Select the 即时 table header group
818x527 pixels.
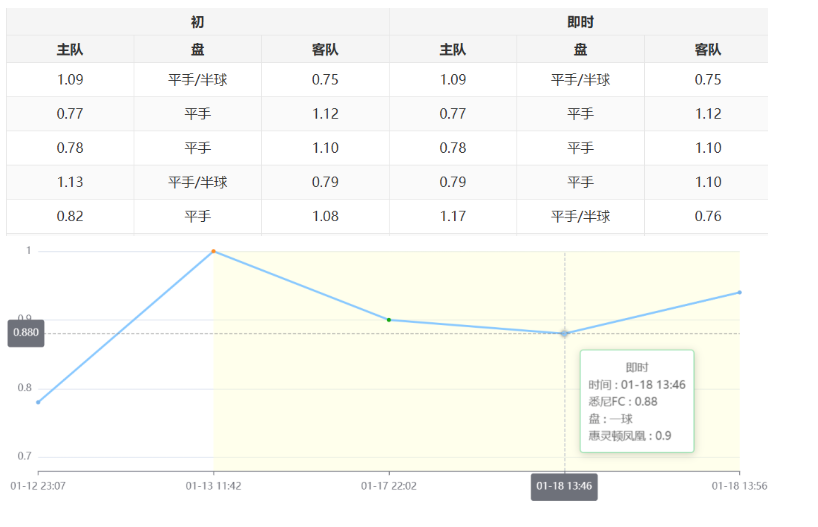tap(580, 22)
